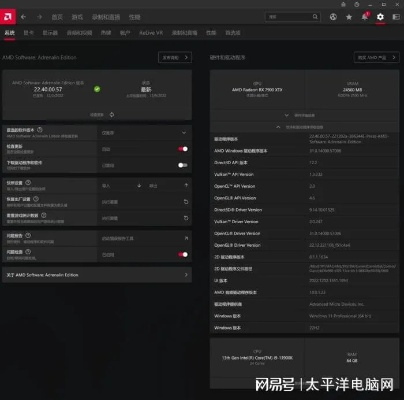Open the Record and Stream menu item
404x400 pixels.
pyautogui.click(x=106, y=17)
